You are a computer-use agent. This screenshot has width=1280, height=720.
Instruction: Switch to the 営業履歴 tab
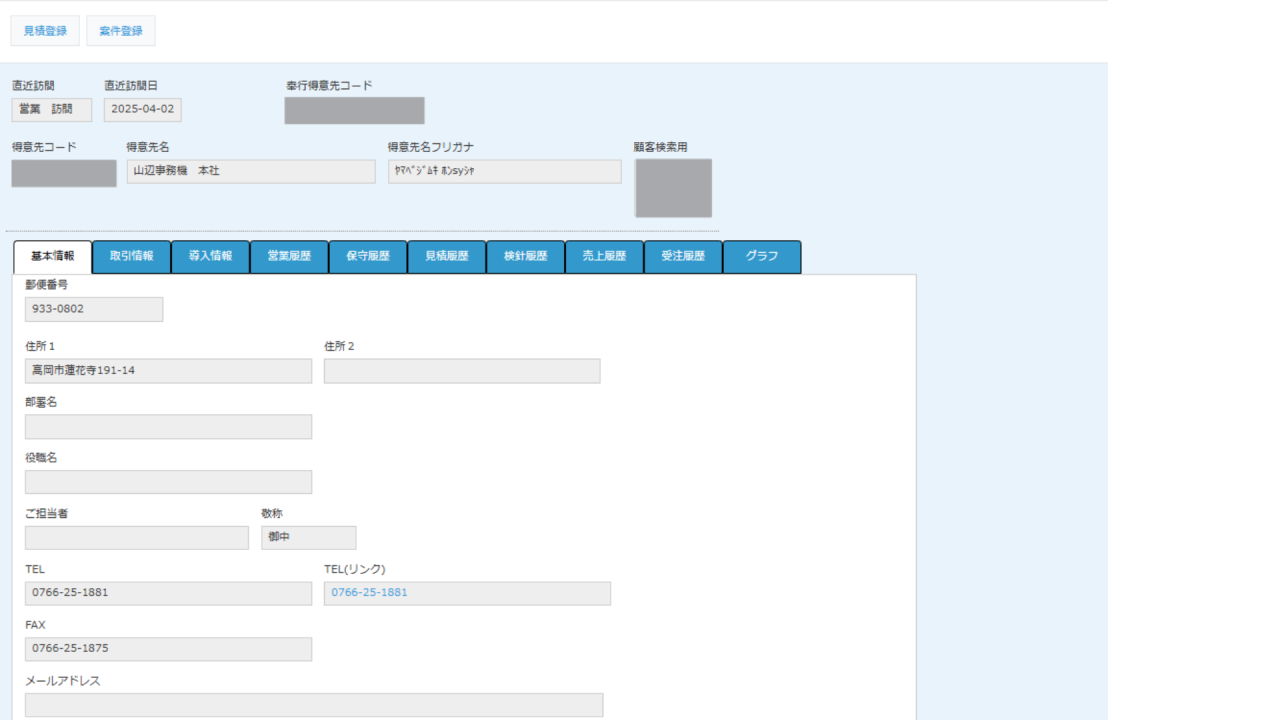coord(290,257)
